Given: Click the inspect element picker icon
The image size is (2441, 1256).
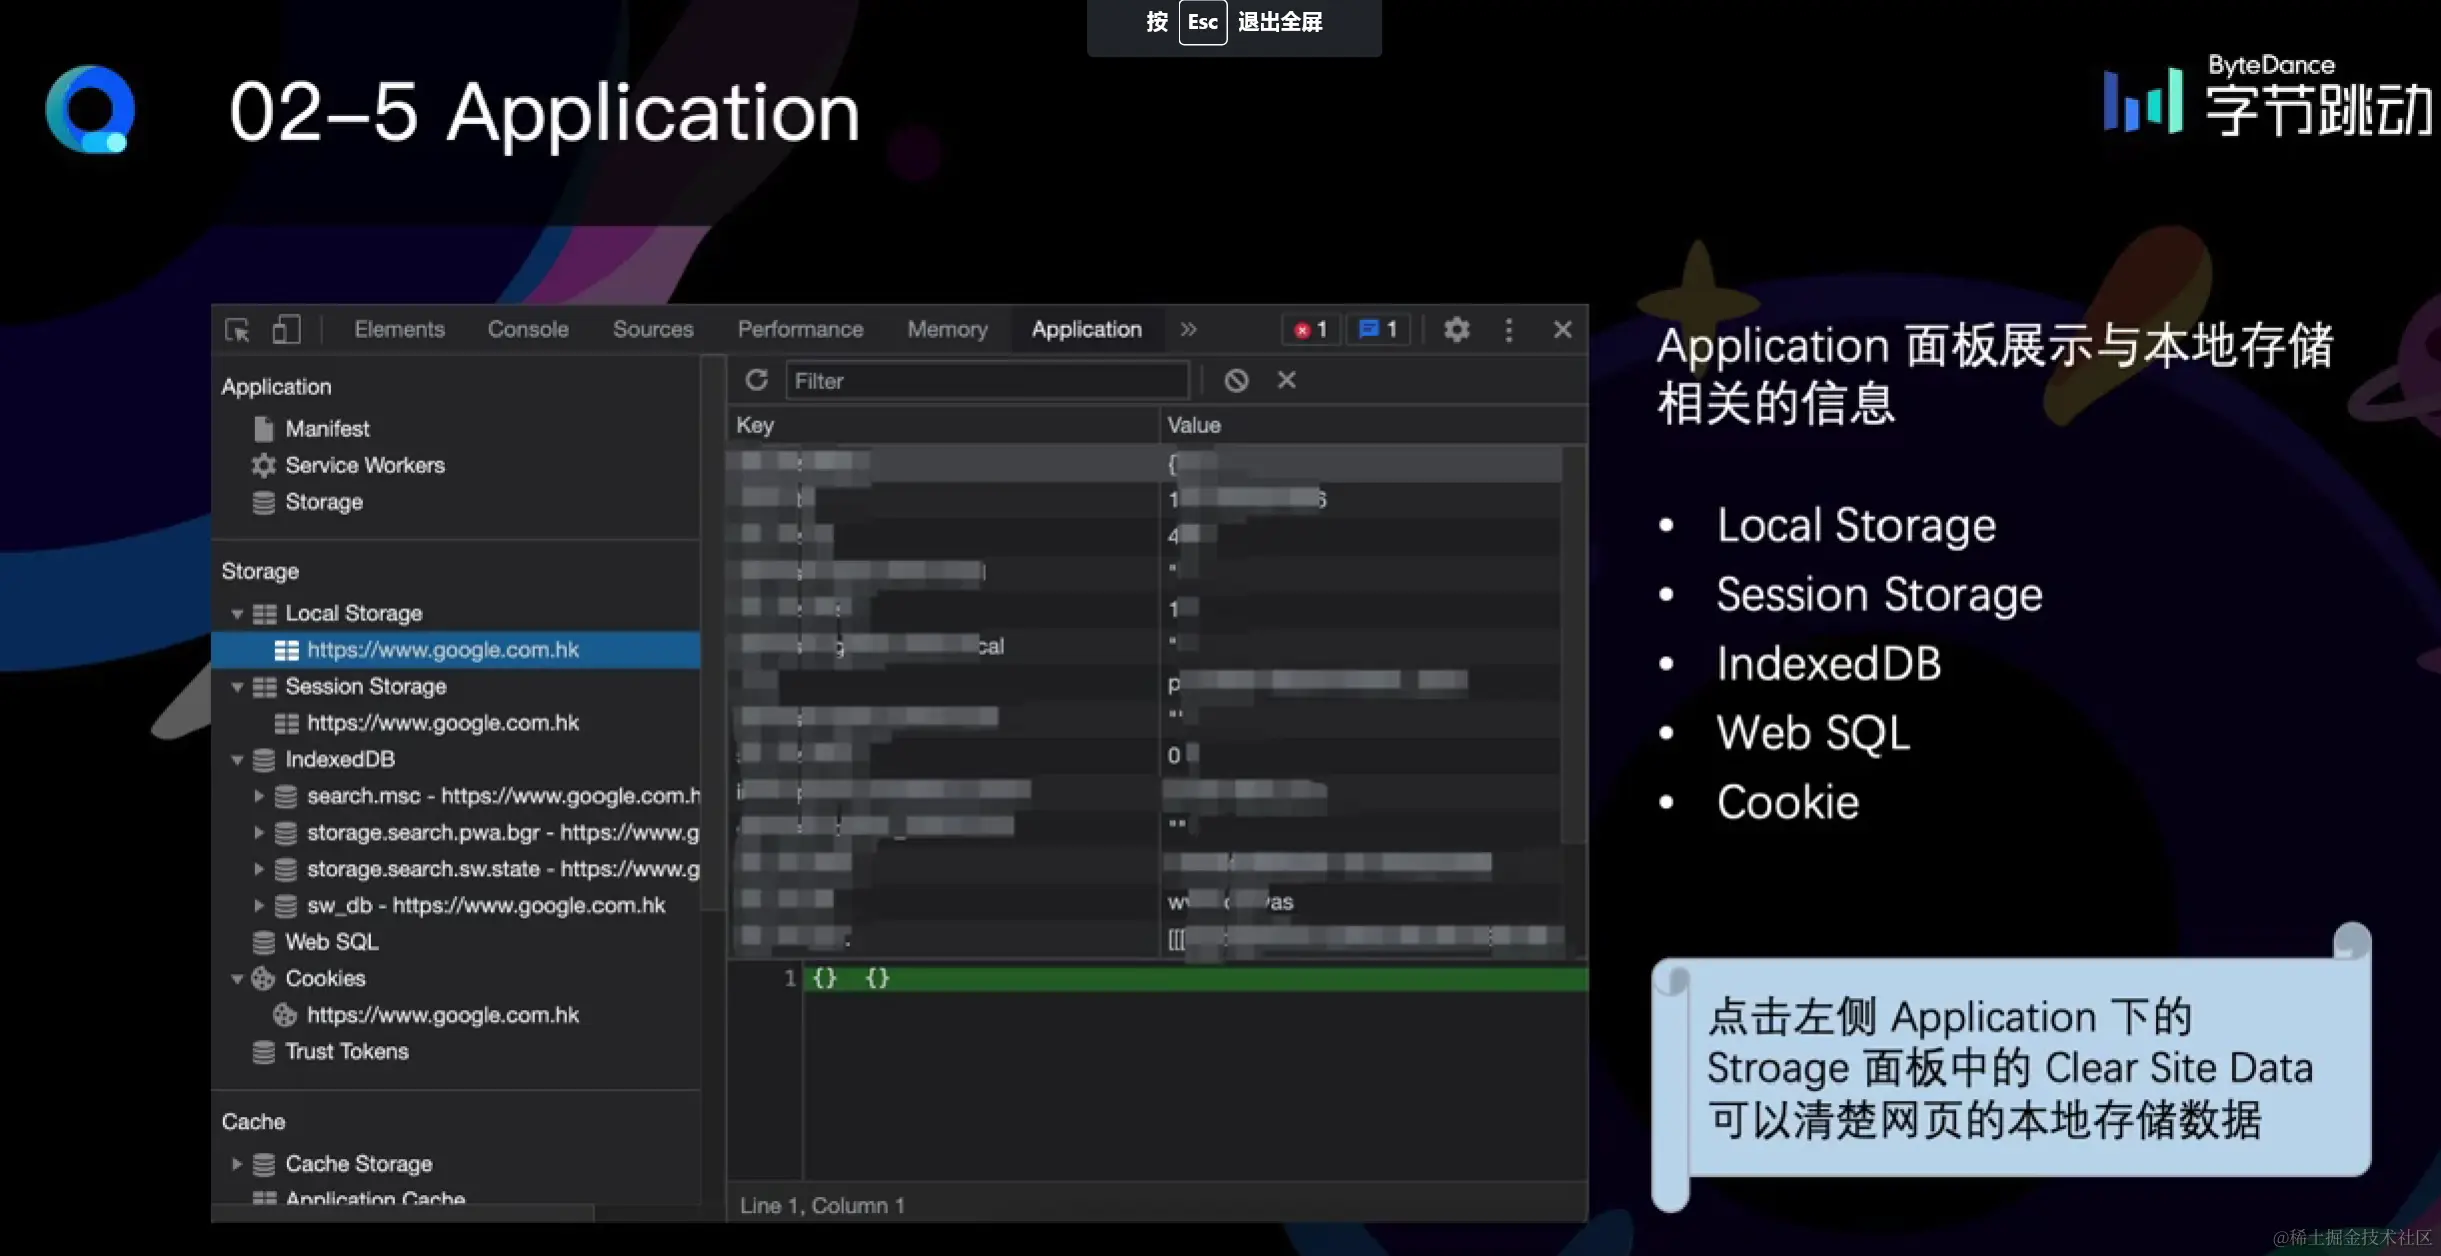Looking at the screenshot, I should [238, 330].
